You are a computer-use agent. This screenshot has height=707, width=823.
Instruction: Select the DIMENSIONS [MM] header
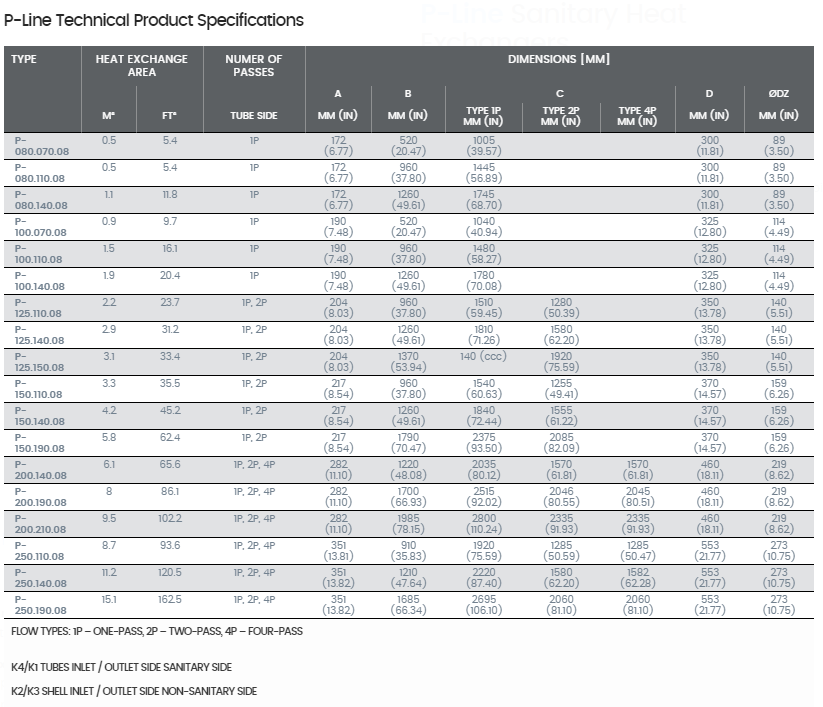558,59
